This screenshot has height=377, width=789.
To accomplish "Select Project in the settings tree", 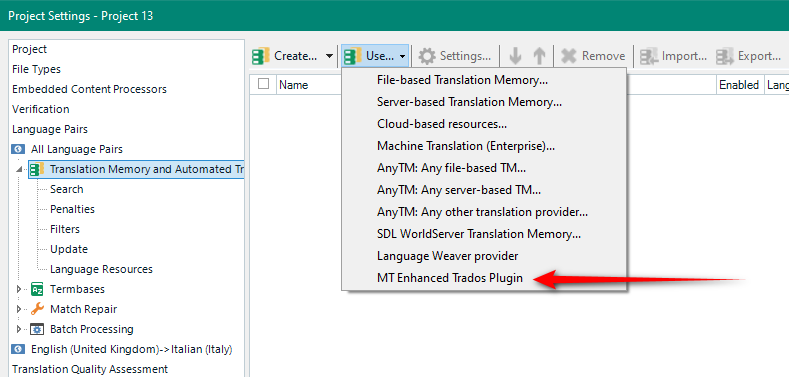I will click(29, 49).
